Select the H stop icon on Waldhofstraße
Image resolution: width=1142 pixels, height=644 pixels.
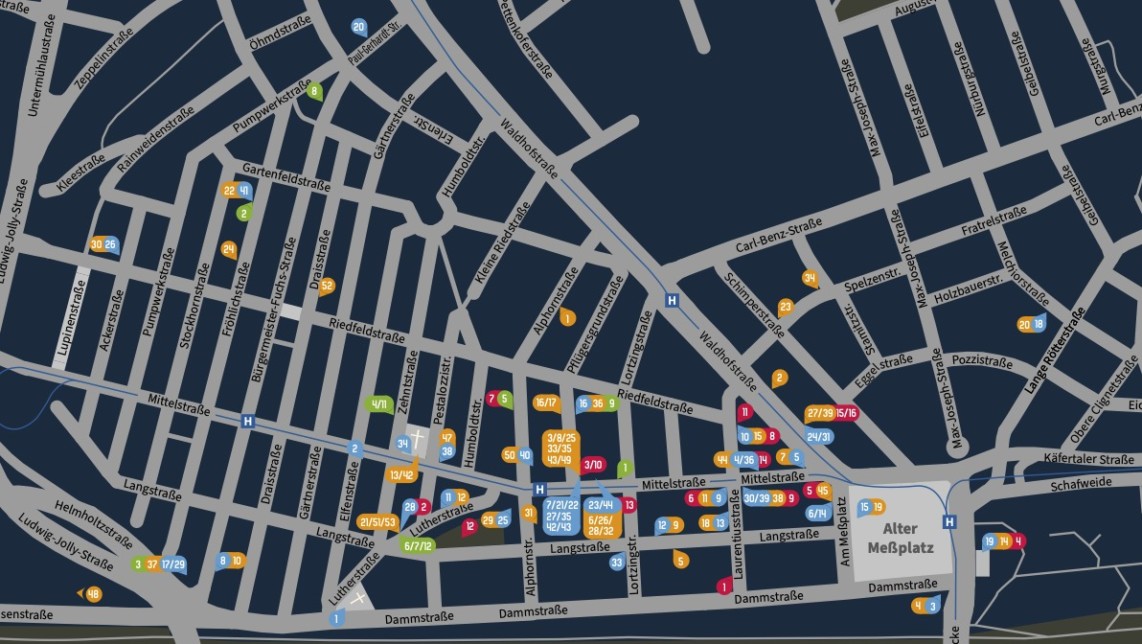tap(672, 299)
